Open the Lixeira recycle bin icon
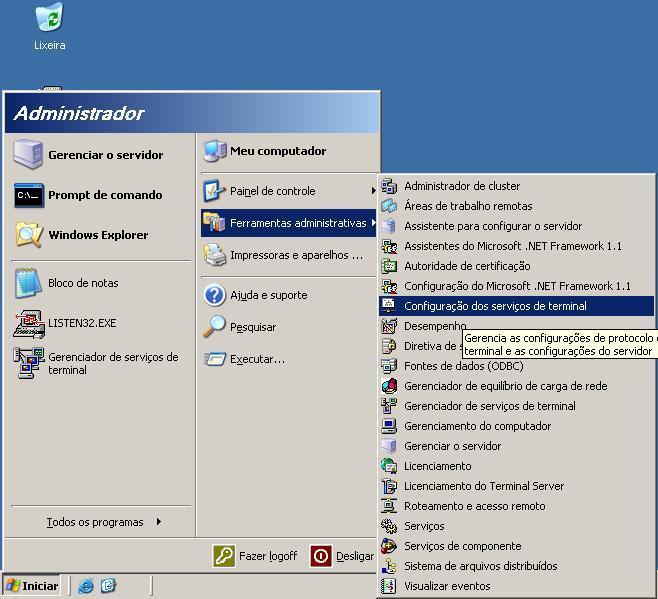Viewport: 658px width, 599px height. point(49,19)
